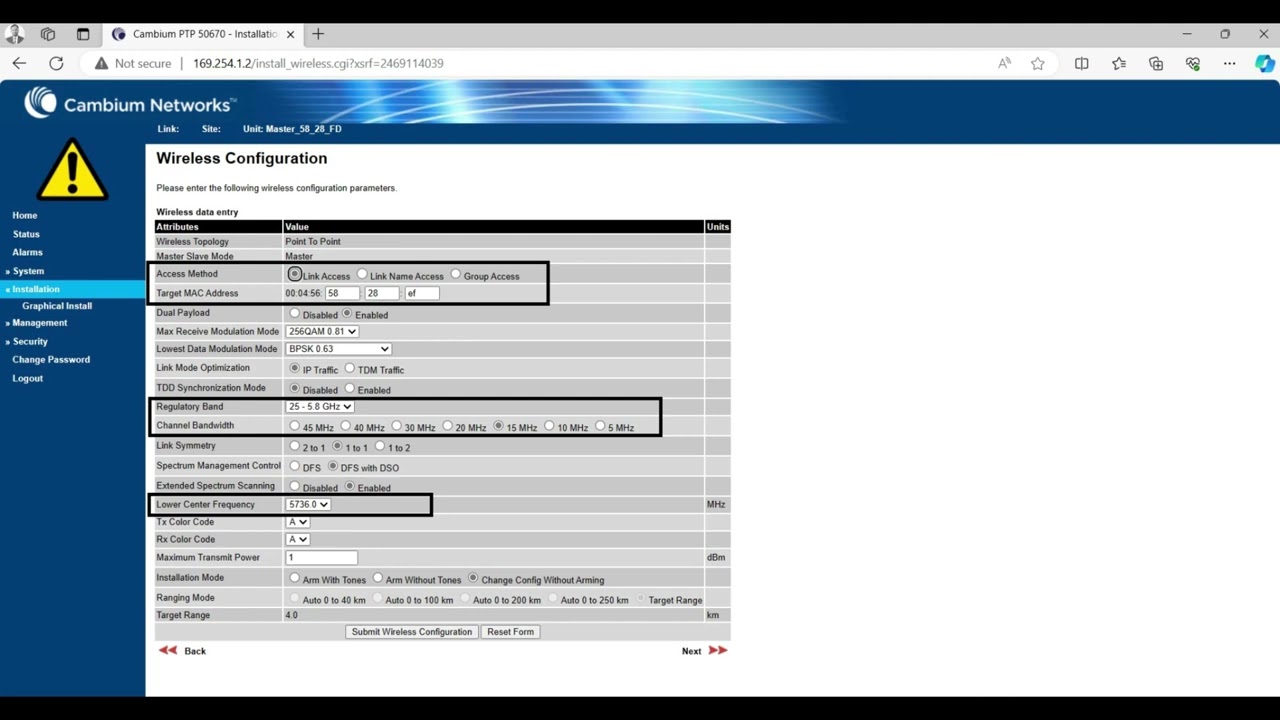Open the workspaces icon in title bar
Image resolution: width=1280 pixels, height=720 pixels.
pyautogui.click(x=48, y=34)
